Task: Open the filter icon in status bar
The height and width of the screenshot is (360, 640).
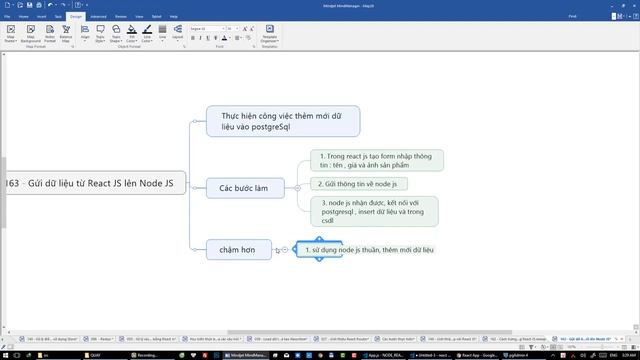Action: pyautogui.click(x=531, y=347)
